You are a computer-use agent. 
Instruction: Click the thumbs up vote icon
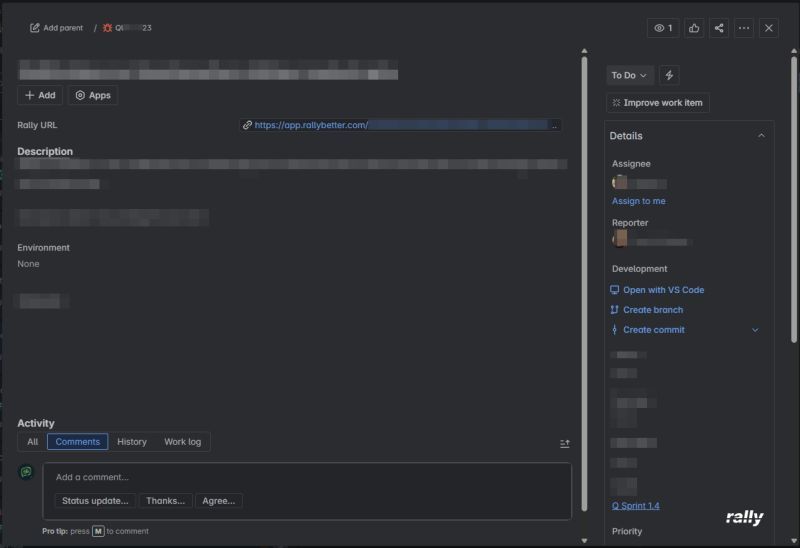[x=694, y=28]
